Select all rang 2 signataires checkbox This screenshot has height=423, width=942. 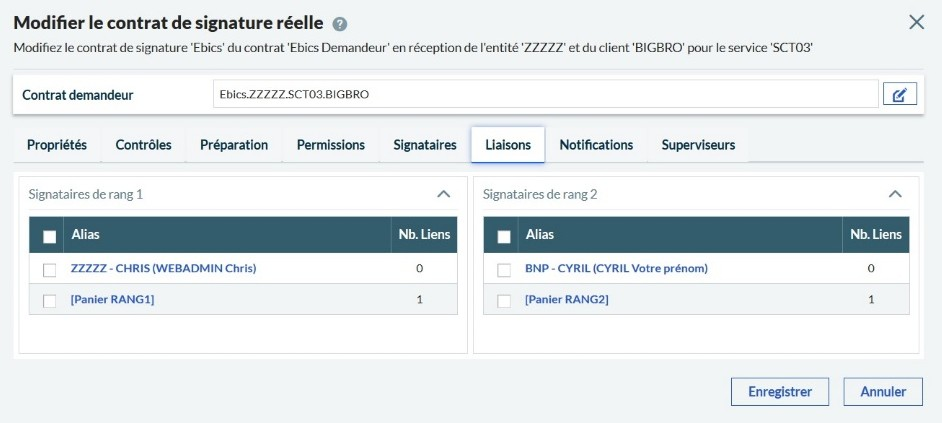pyautogui.click(x=504, y=236)
